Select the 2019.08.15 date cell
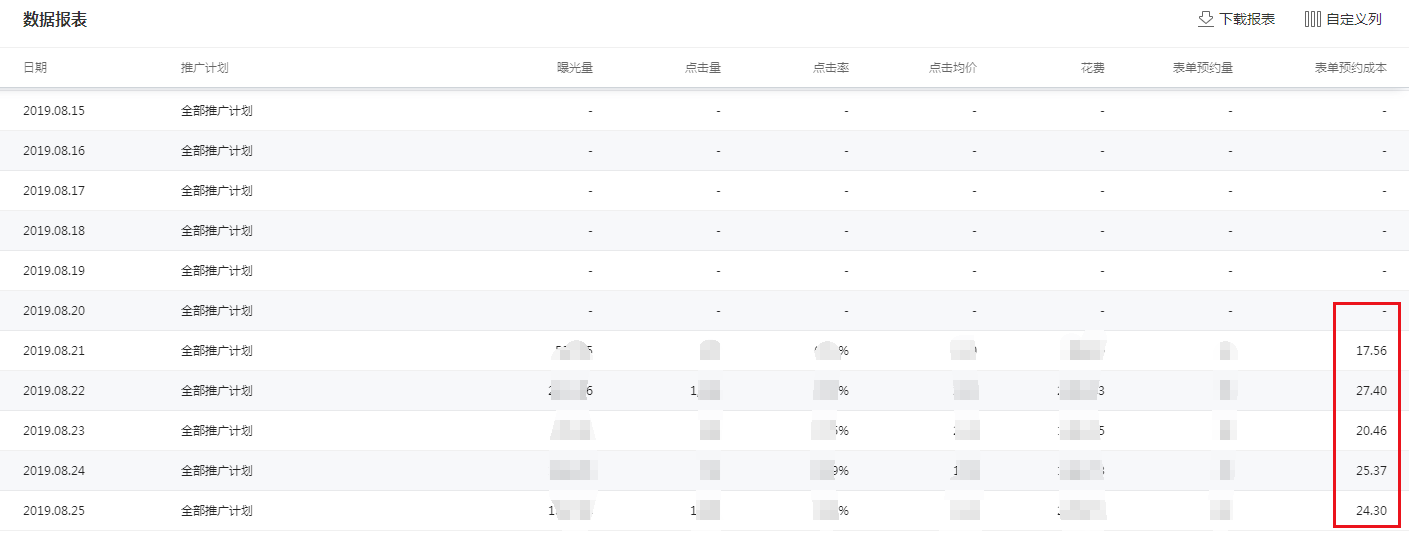The image size is (1409, 534). (54, 111)
